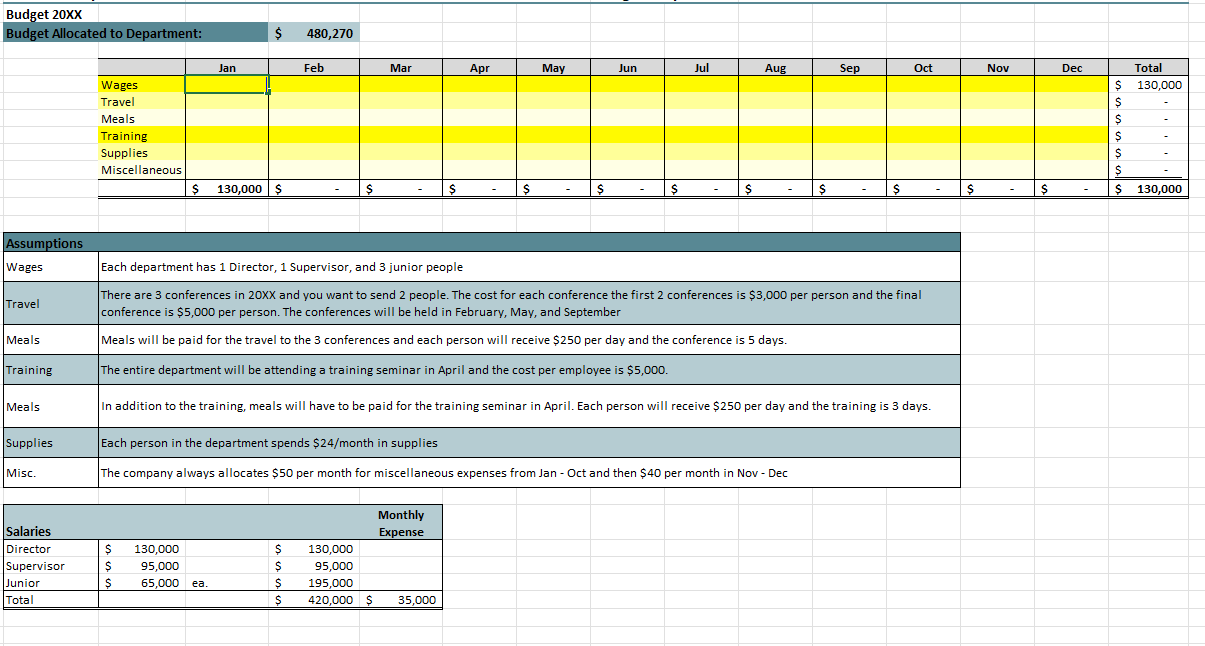The height and width of the screenshot is (646, 1205).
Task: Select the Meals assumption about 3 day training
Action: [529, 406]
